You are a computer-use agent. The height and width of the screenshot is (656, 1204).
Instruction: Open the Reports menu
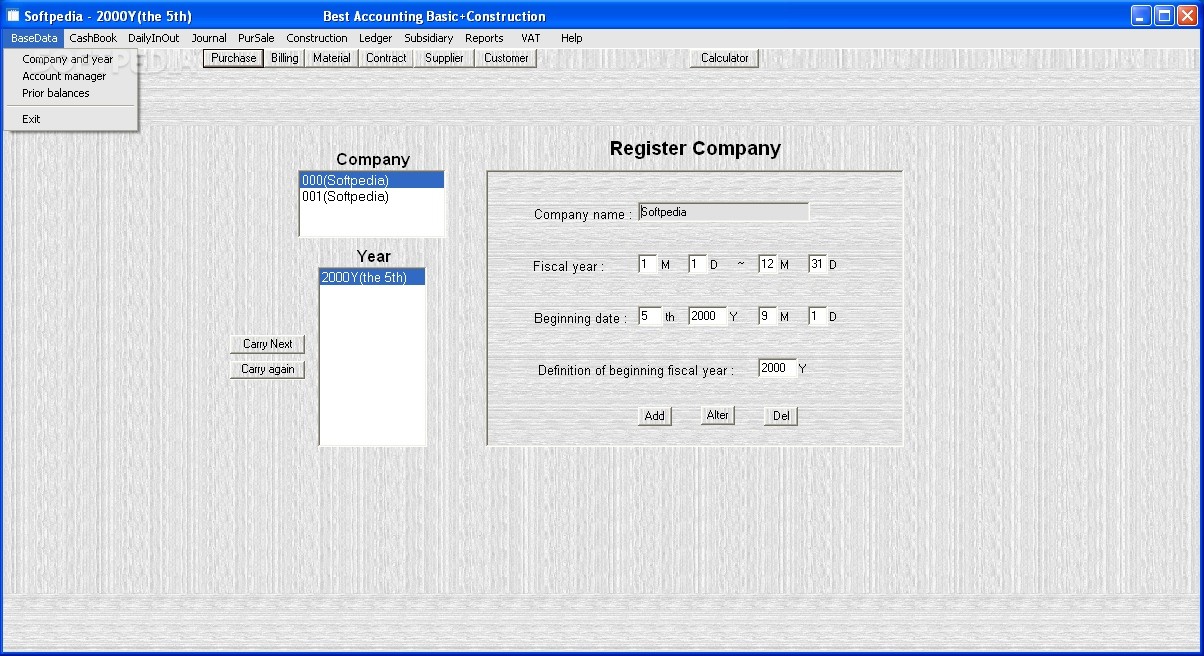[484, 38]
